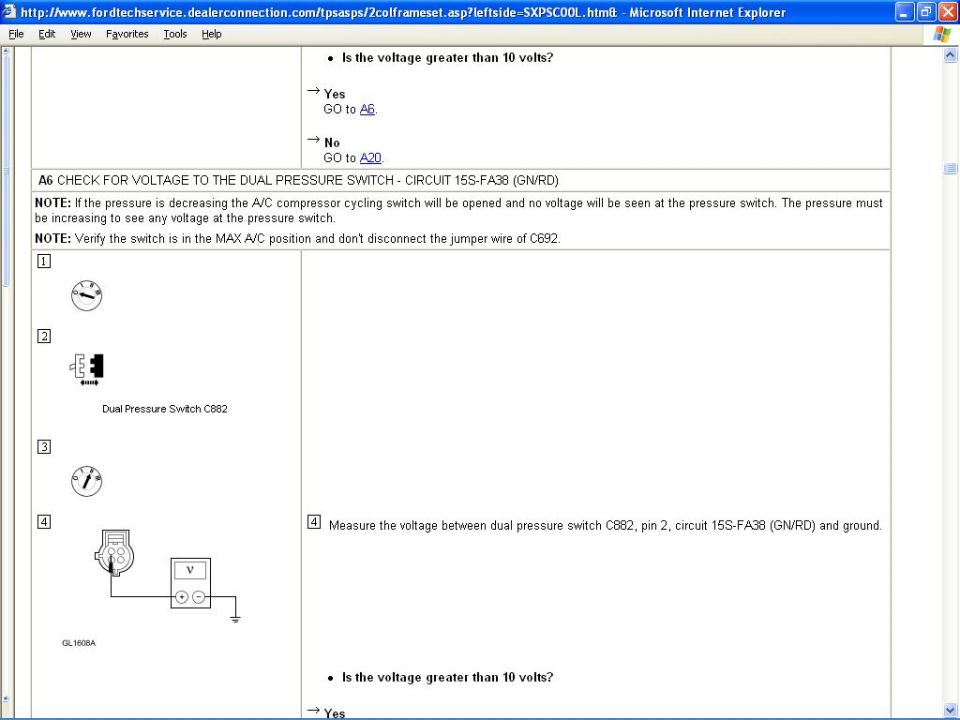Click the main scrollbar down arrow

pyautogui.click(x=950, y=710)
